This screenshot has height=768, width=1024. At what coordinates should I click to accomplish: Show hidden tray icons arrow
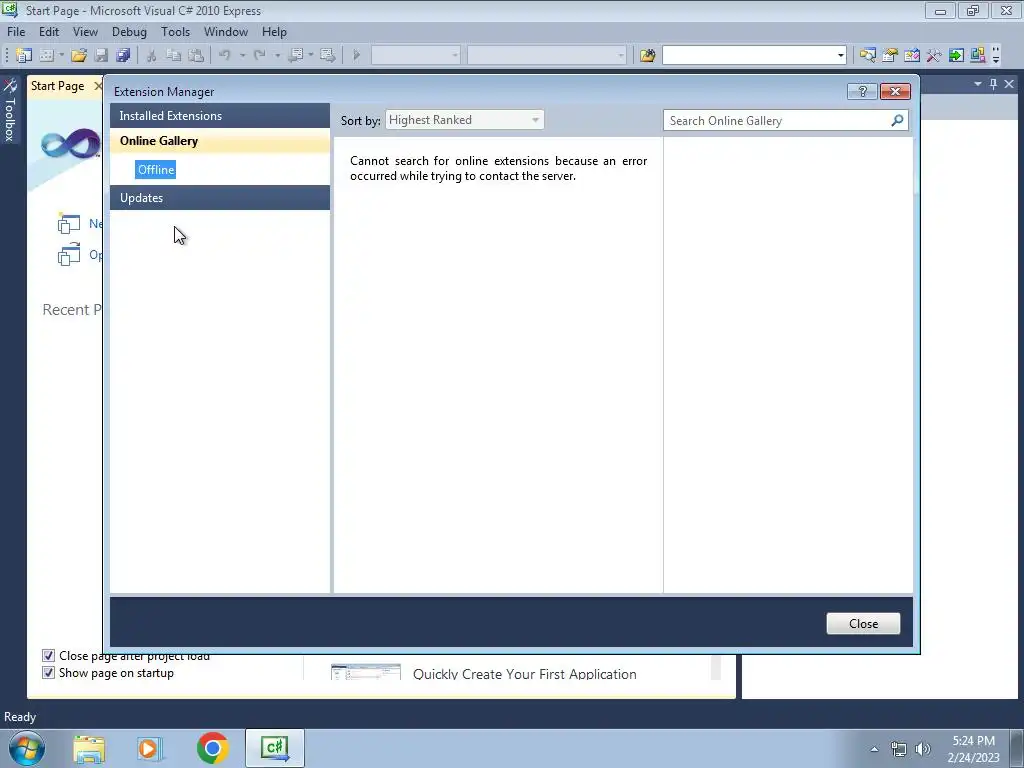coord(874,749)
